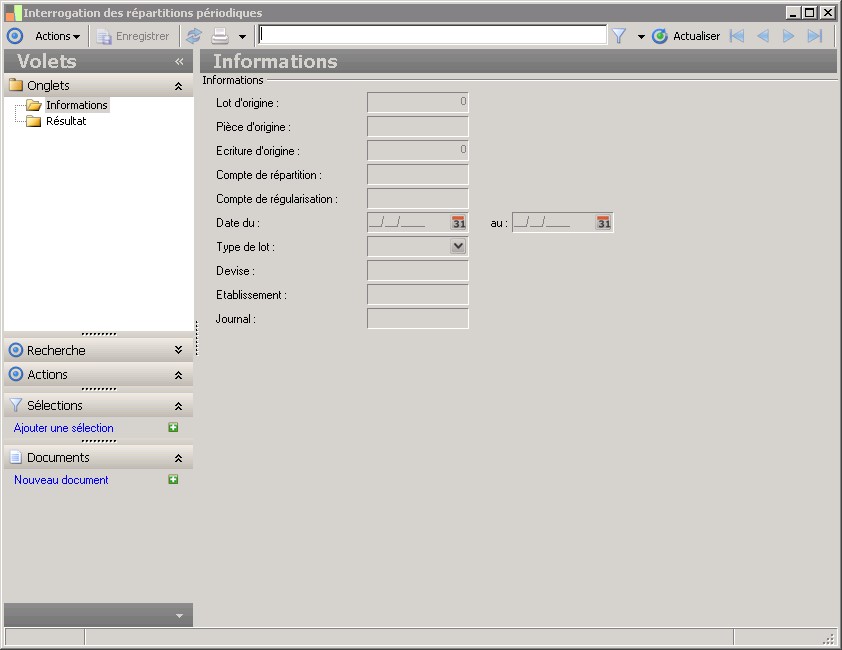842x650 pixels.
Task: Open the print options dropdown arrow
Action: [242, 37]
